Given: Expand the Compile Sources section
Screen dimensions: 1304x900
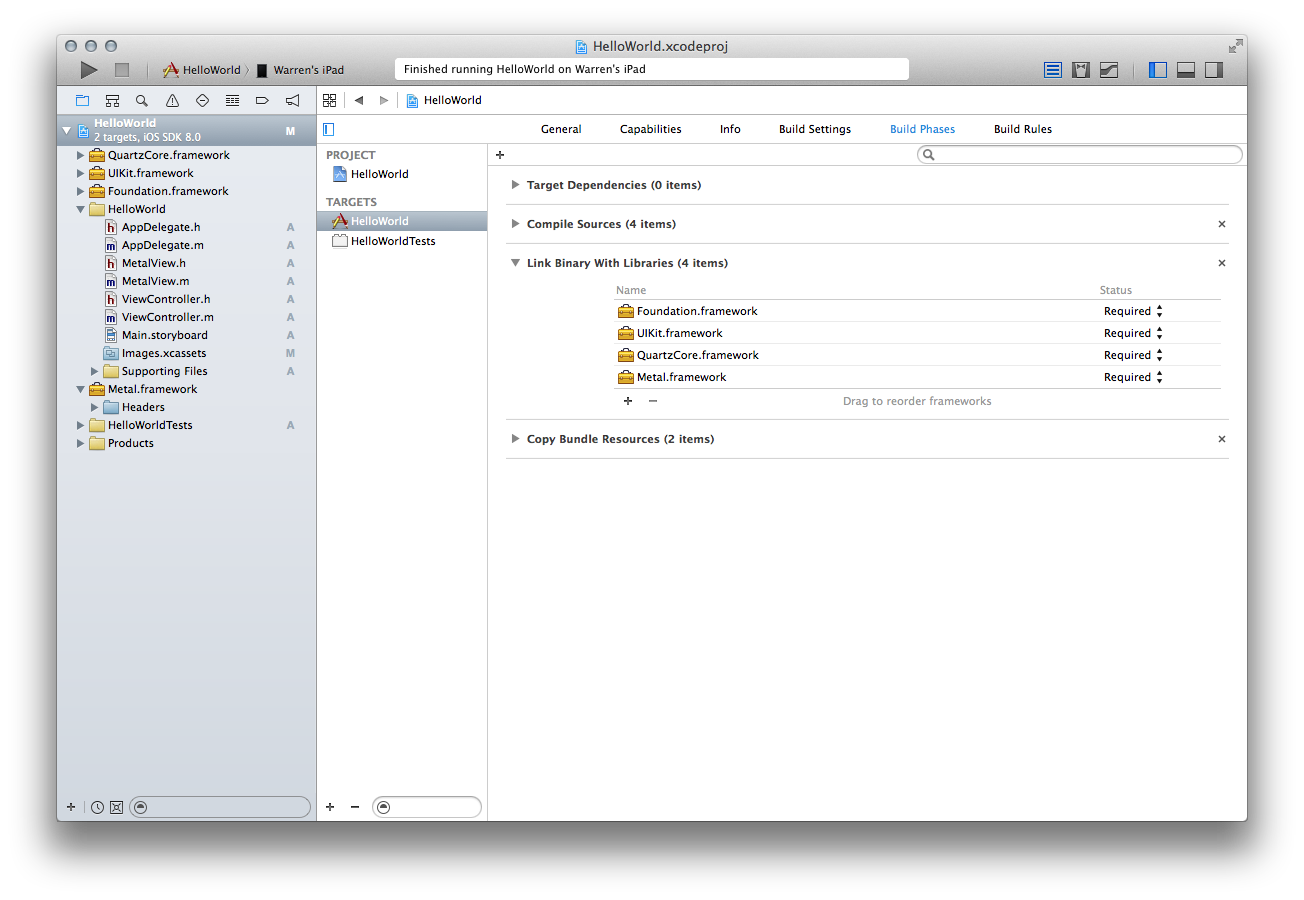Looking at the screenshot, I should tap(515, 224).
